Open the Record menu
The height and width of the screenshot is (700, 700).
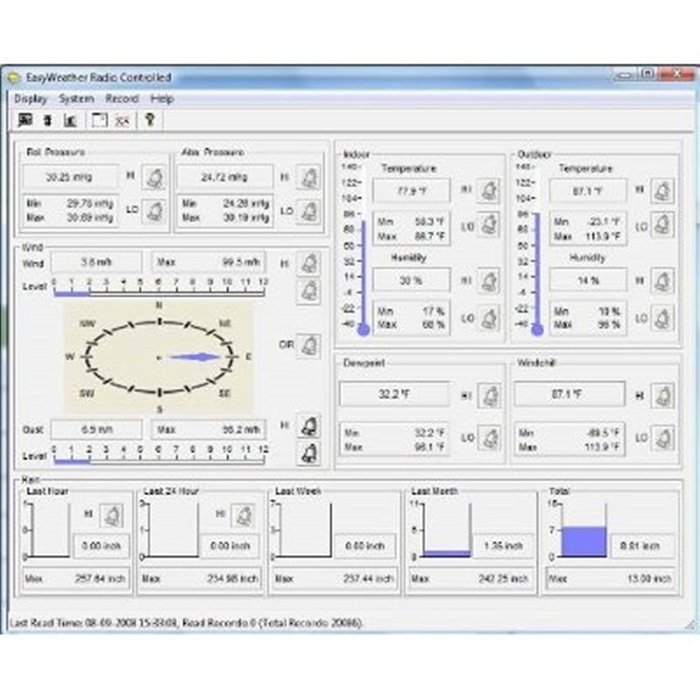coord(122,99)
